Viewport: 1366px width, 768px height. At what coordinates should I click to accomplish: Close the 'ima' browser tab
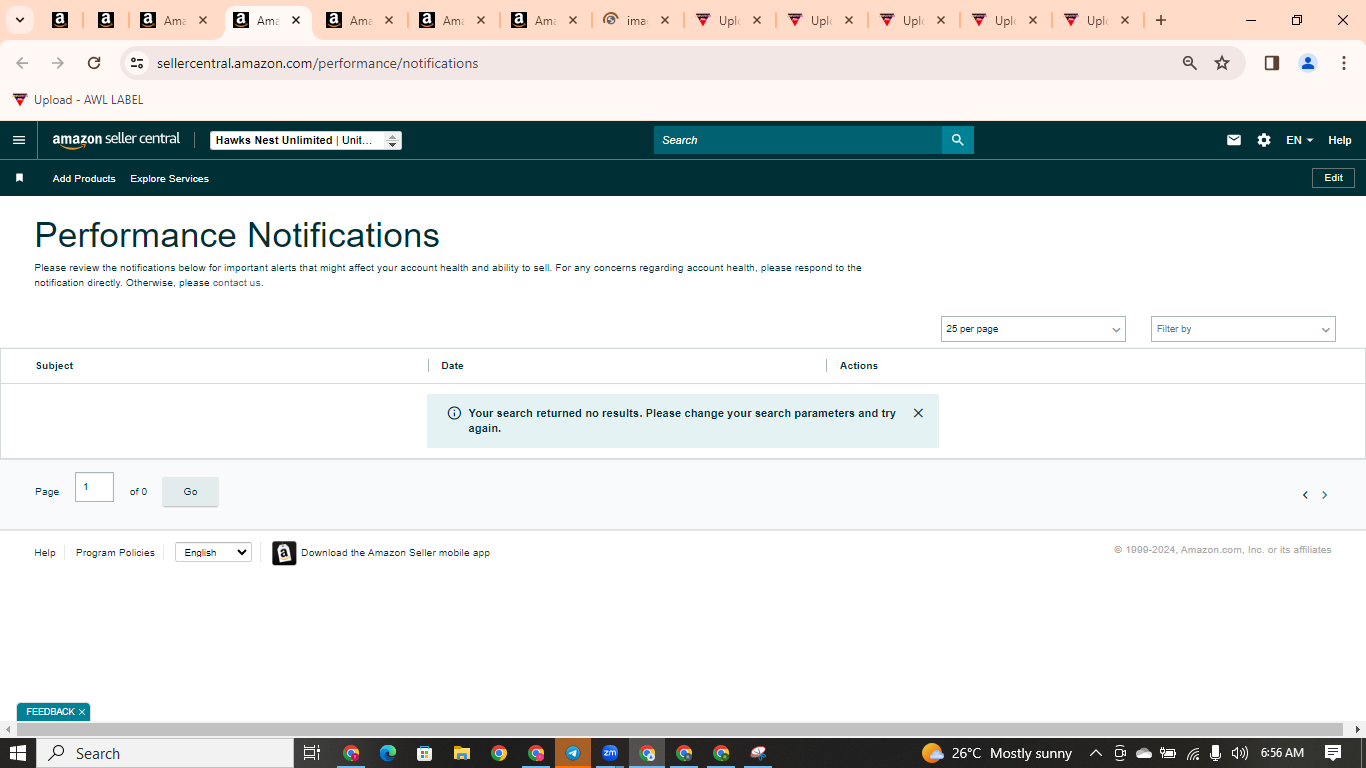665,20
